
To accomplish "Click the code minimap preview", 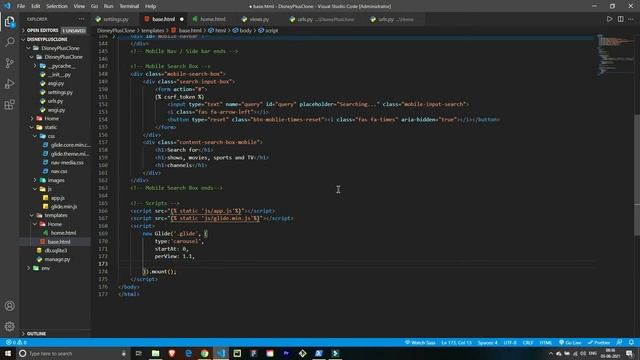I will 616,55.
